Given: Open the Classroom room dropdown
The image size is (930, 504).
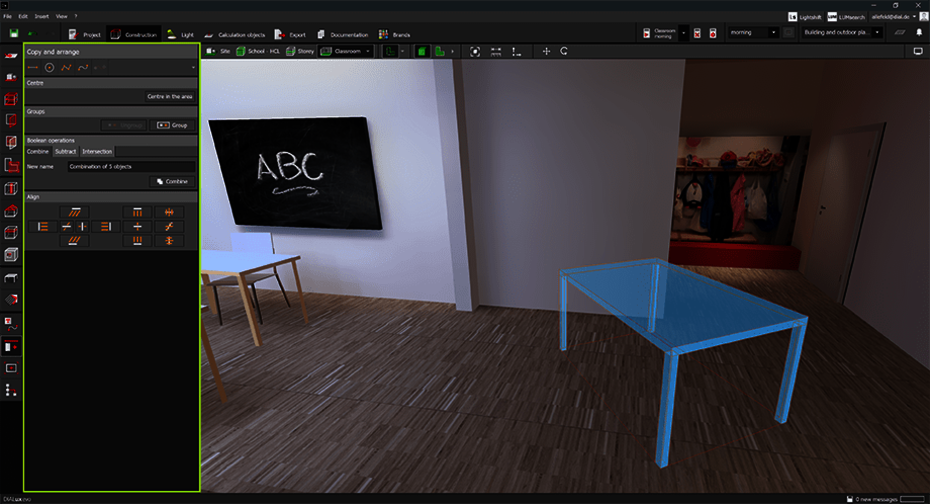Looking at the screenshot, I should (x=346, y=51).
